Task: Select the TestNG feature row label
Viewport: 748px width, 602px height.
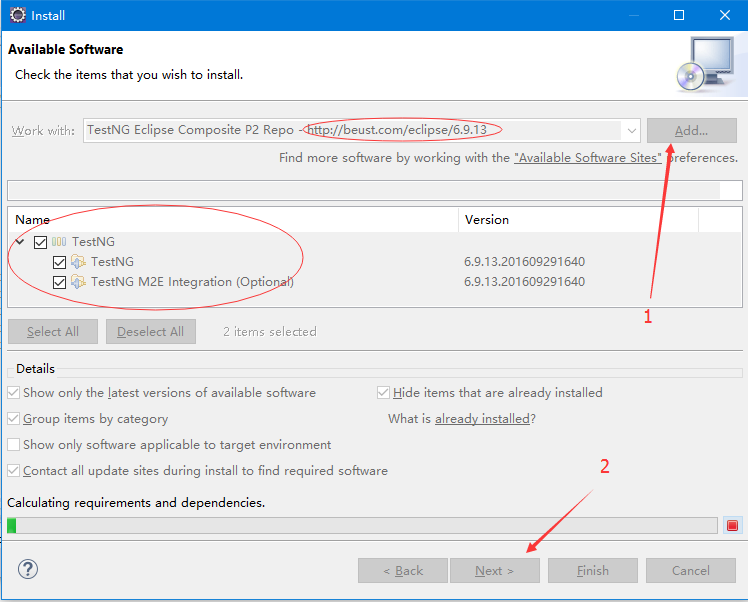Action: [113, 262]
